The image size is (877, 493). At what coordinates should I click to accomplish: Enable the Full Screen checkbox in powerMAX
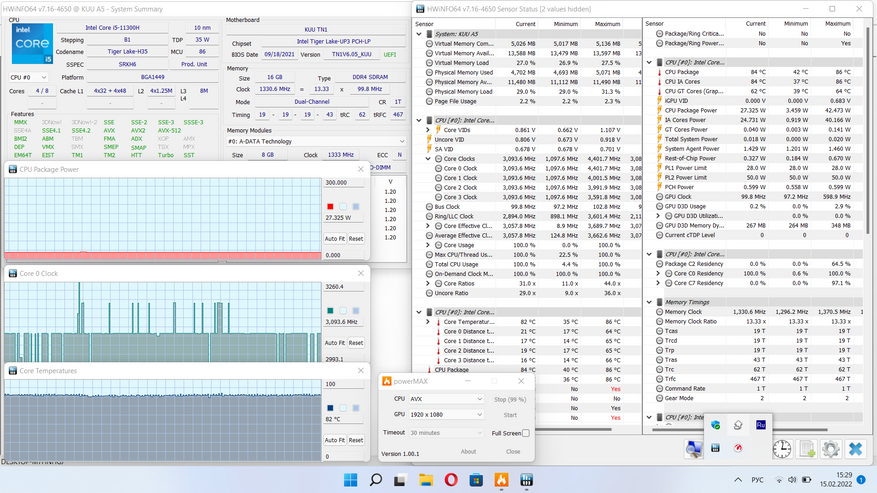[x=526, y=433]
